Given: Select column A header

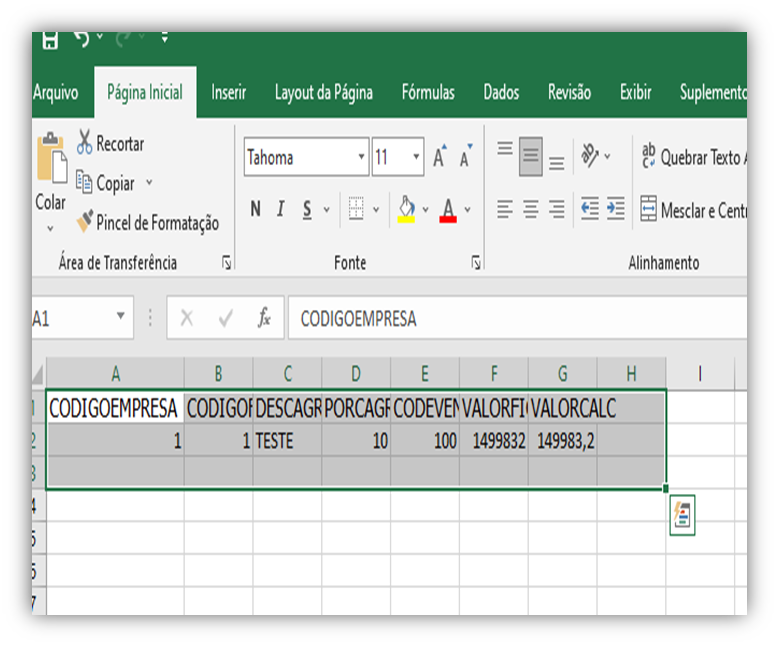Looking at the screenshot, I should (x=115, y=374).
